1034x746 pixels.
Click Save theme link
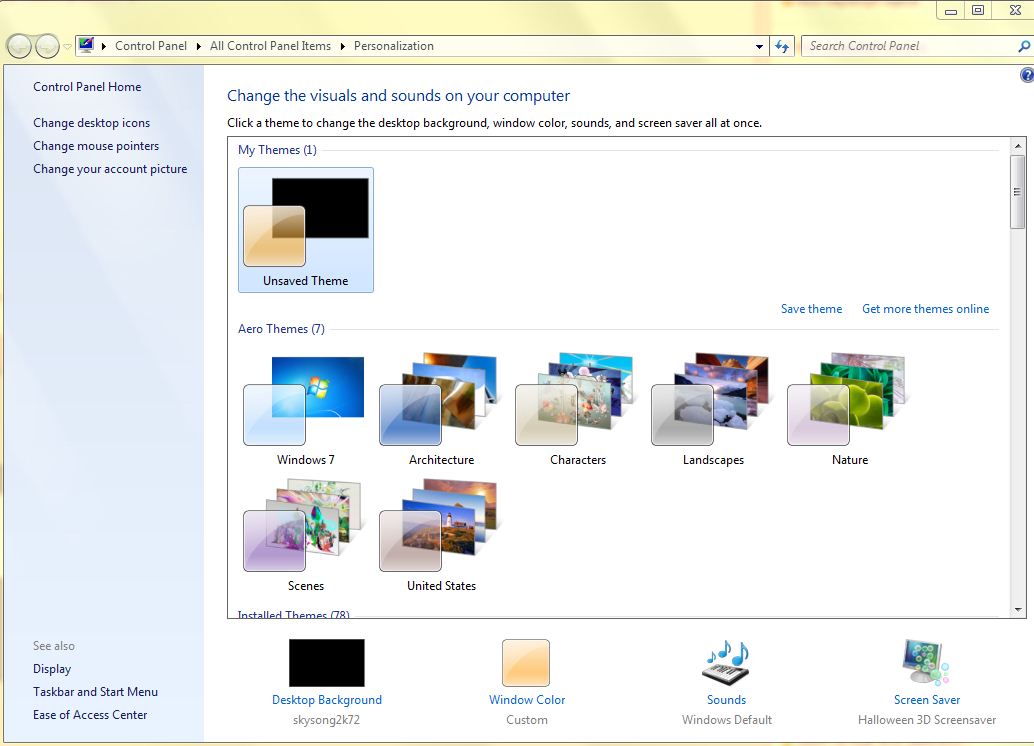point(811,309)
